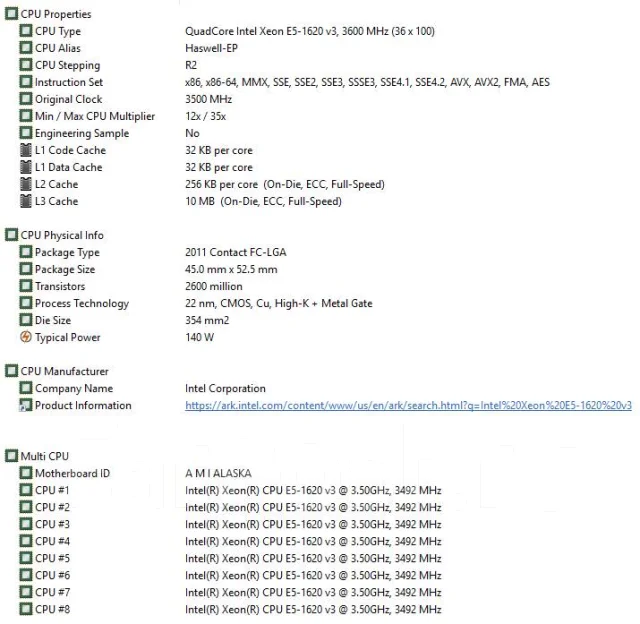Screen dimensions: 640x624
Task: Click the Product Information shortcut icon
Action: pyautogui.click(x=26, y=405)
